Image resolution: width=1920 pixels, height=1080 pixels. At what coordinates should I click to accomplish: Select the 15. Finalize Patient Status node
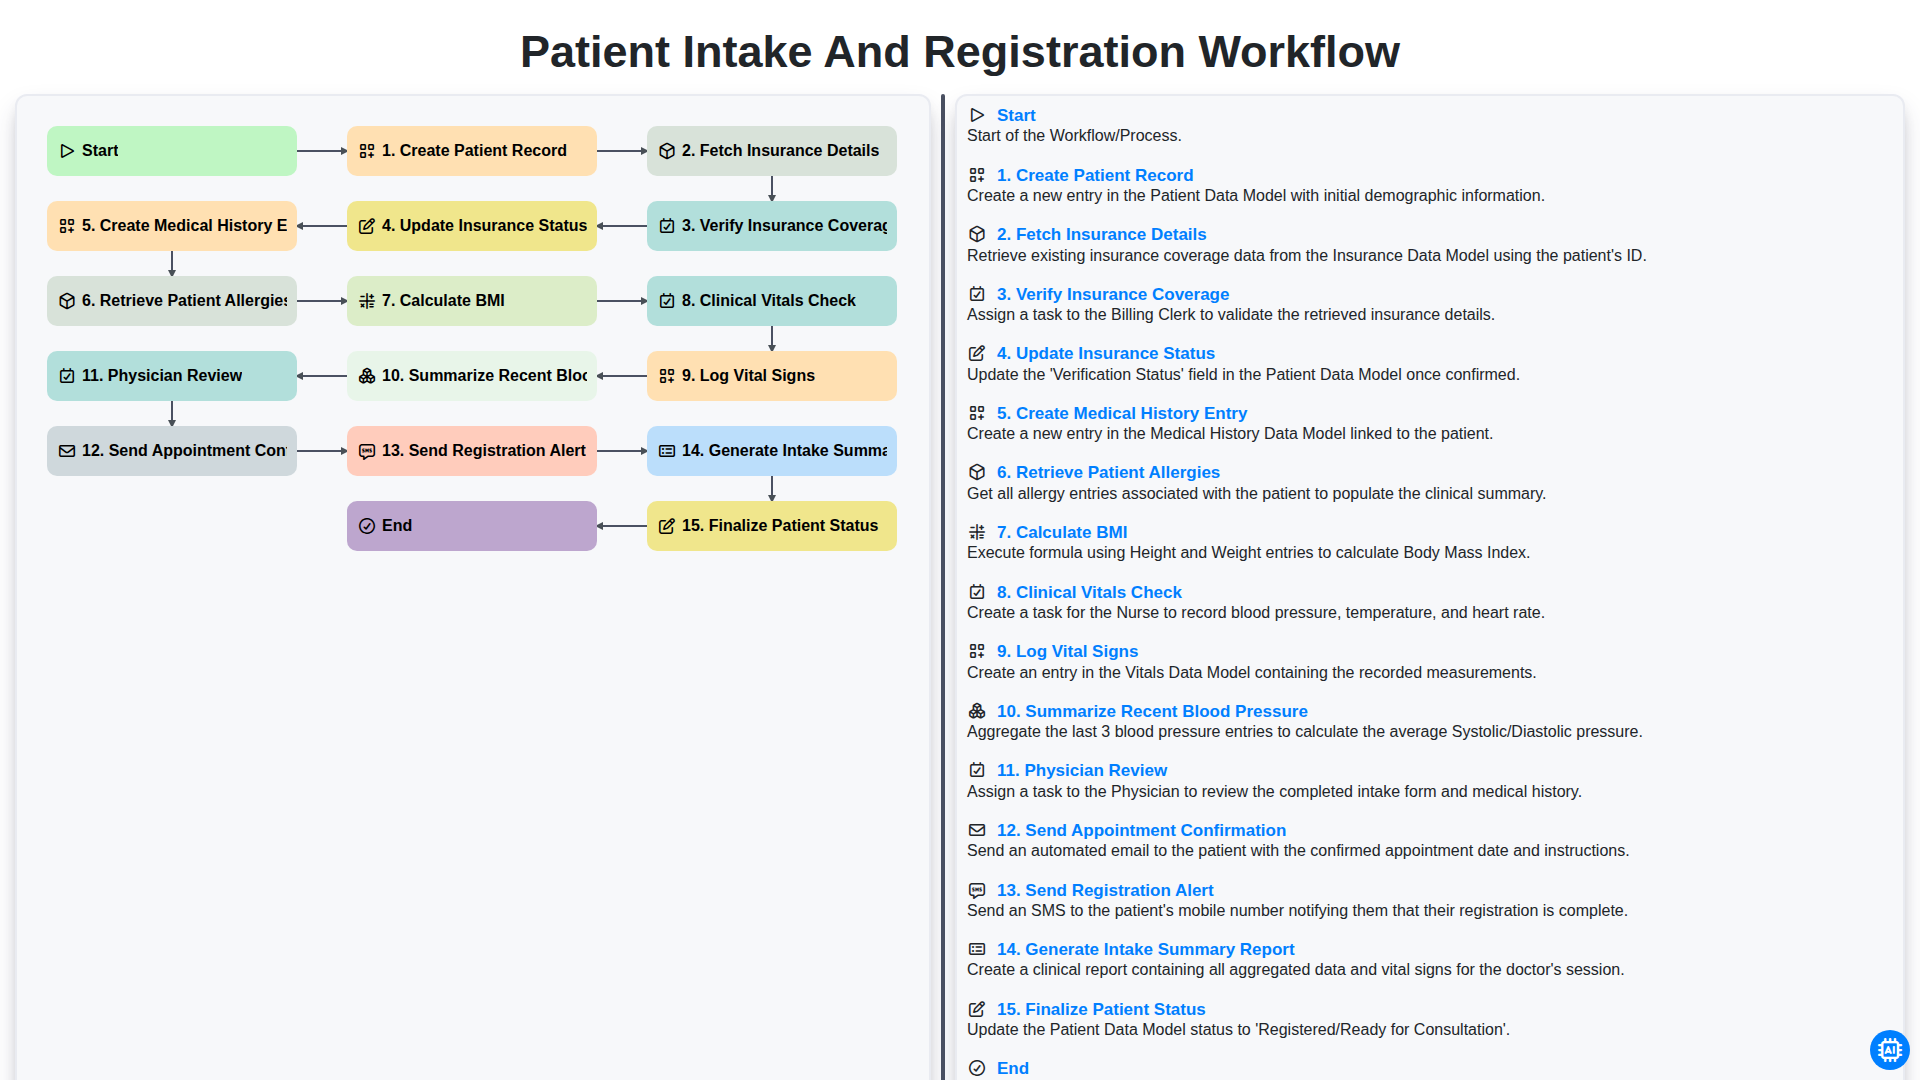[x=772, y=526]
